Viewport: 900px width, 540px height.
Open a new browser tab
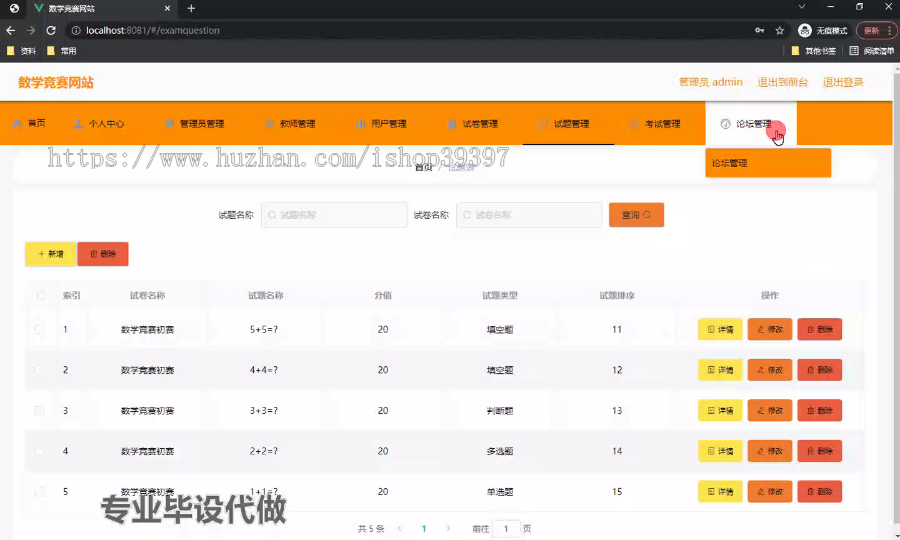[x=191, y=8]
